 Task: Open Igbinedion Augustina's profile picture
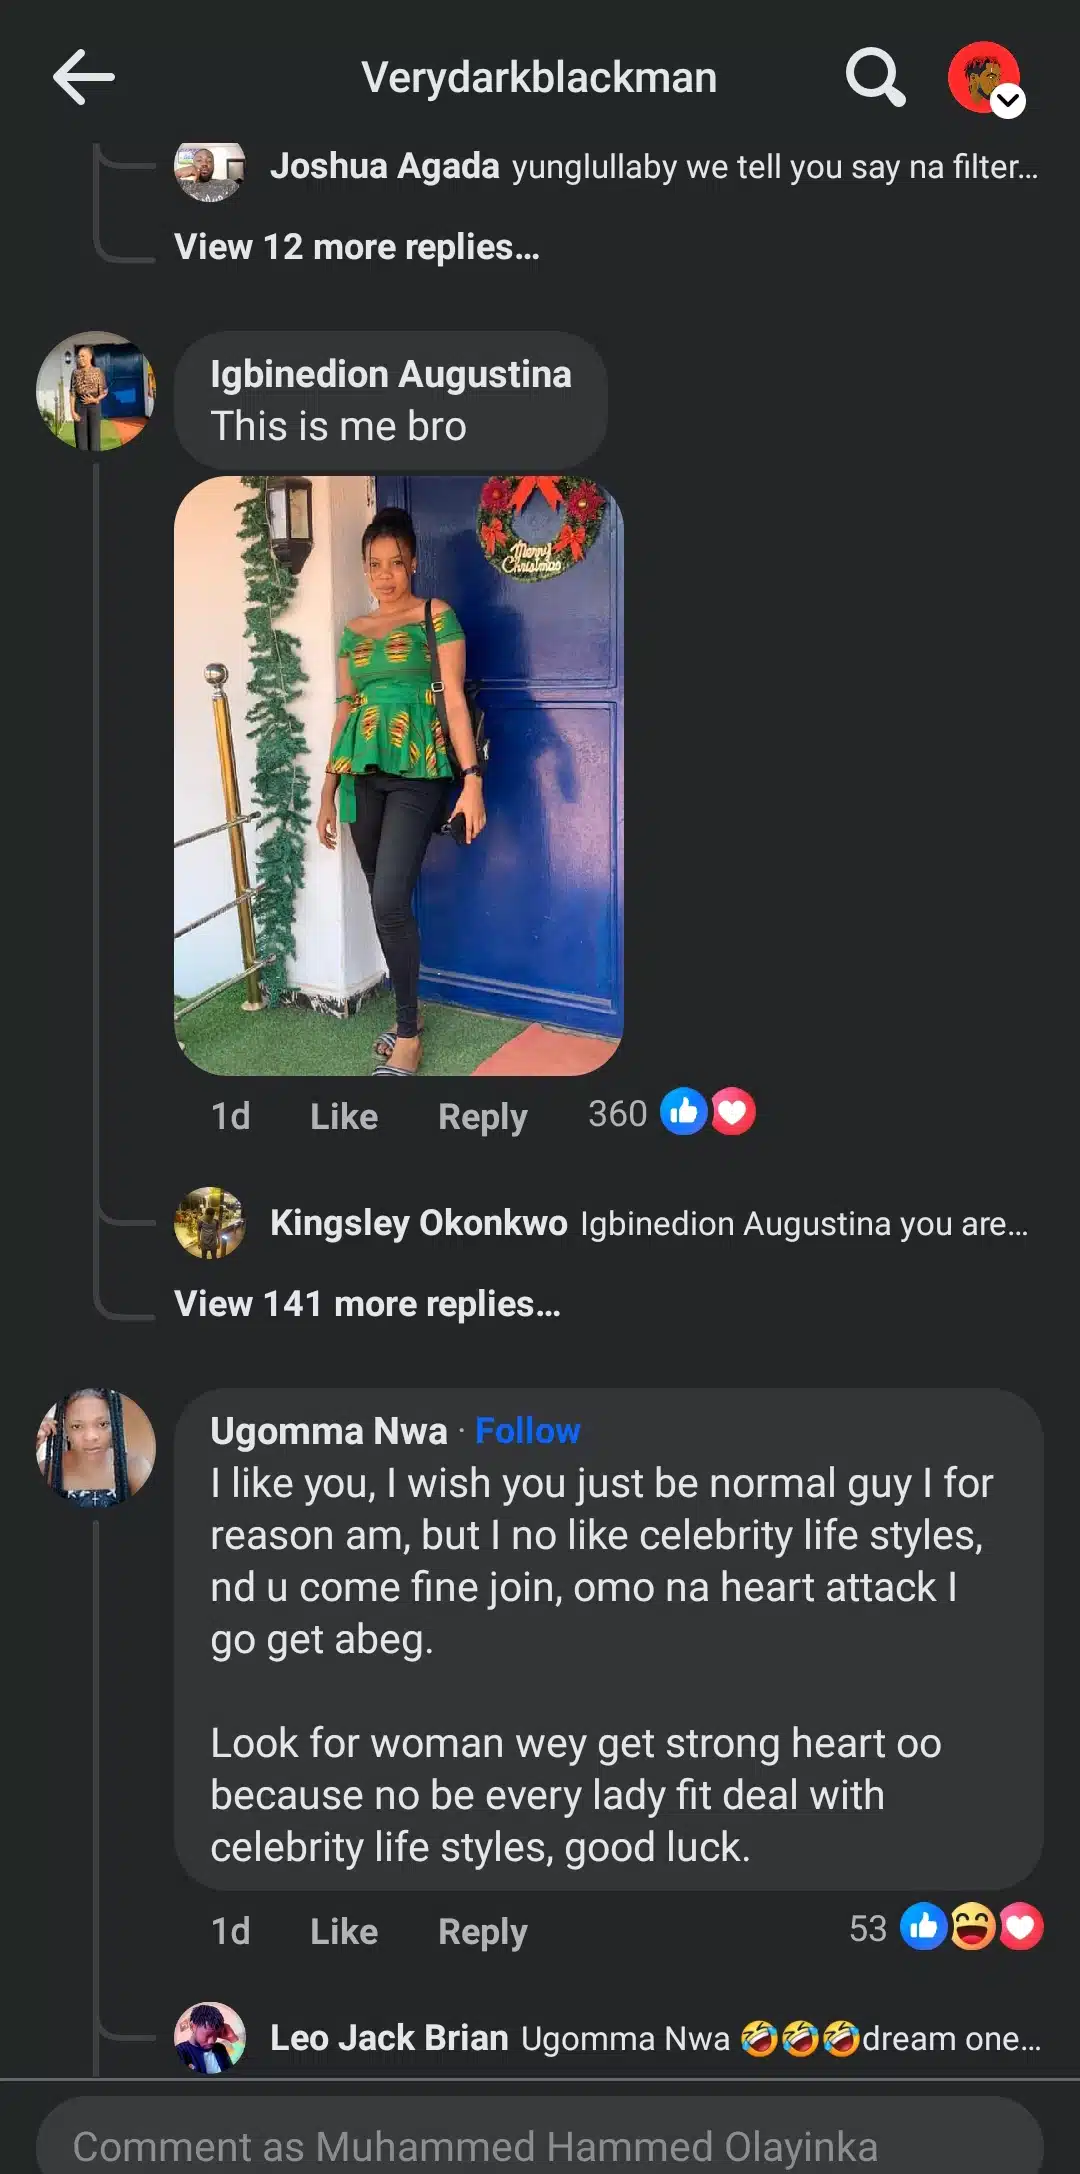click(x=96, y=391)
